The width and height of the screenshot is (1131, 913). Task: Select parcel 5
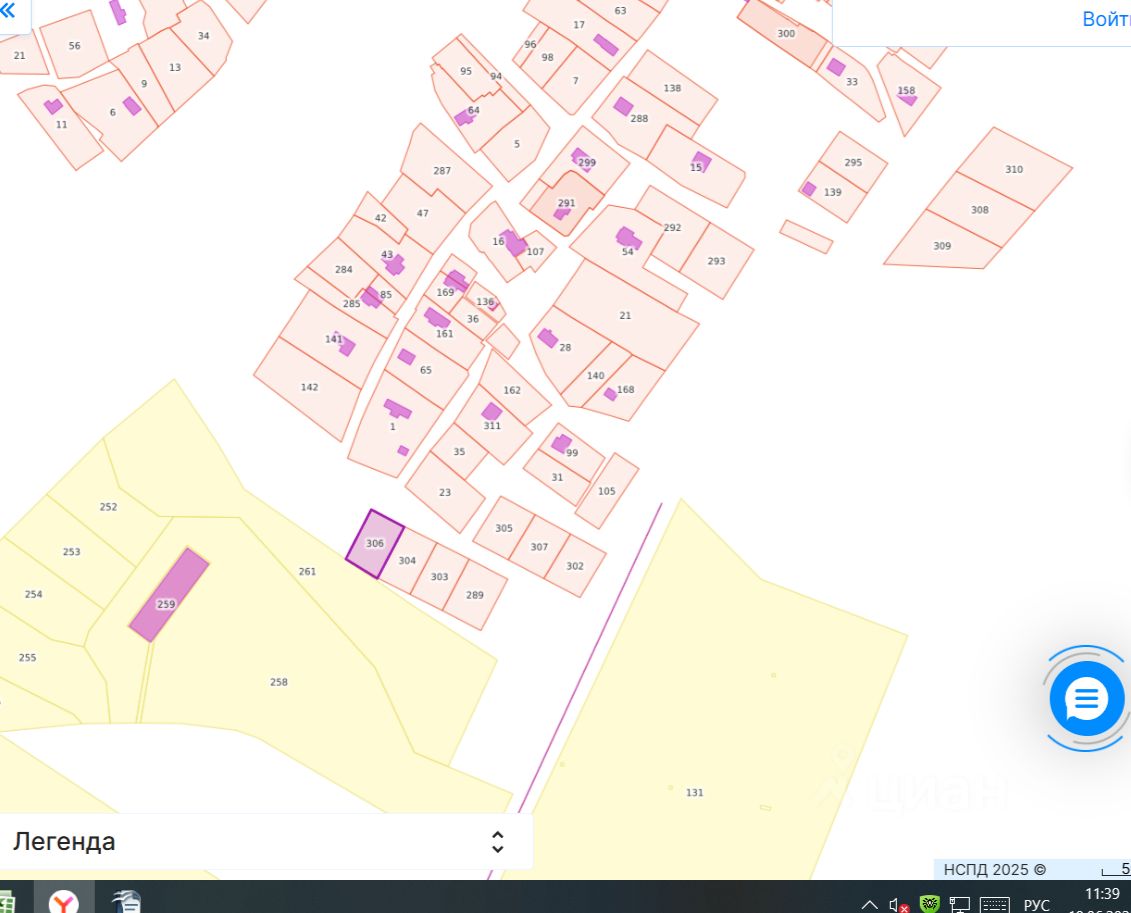(516, 144)
